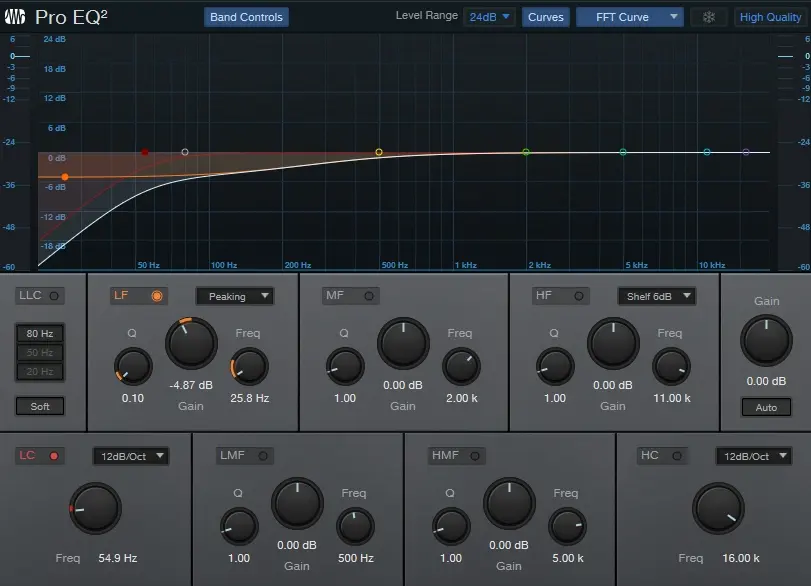Click the Band Controls tab
Image resolution: width=811 pixels, height=586 pixels.
click(246, 17)
